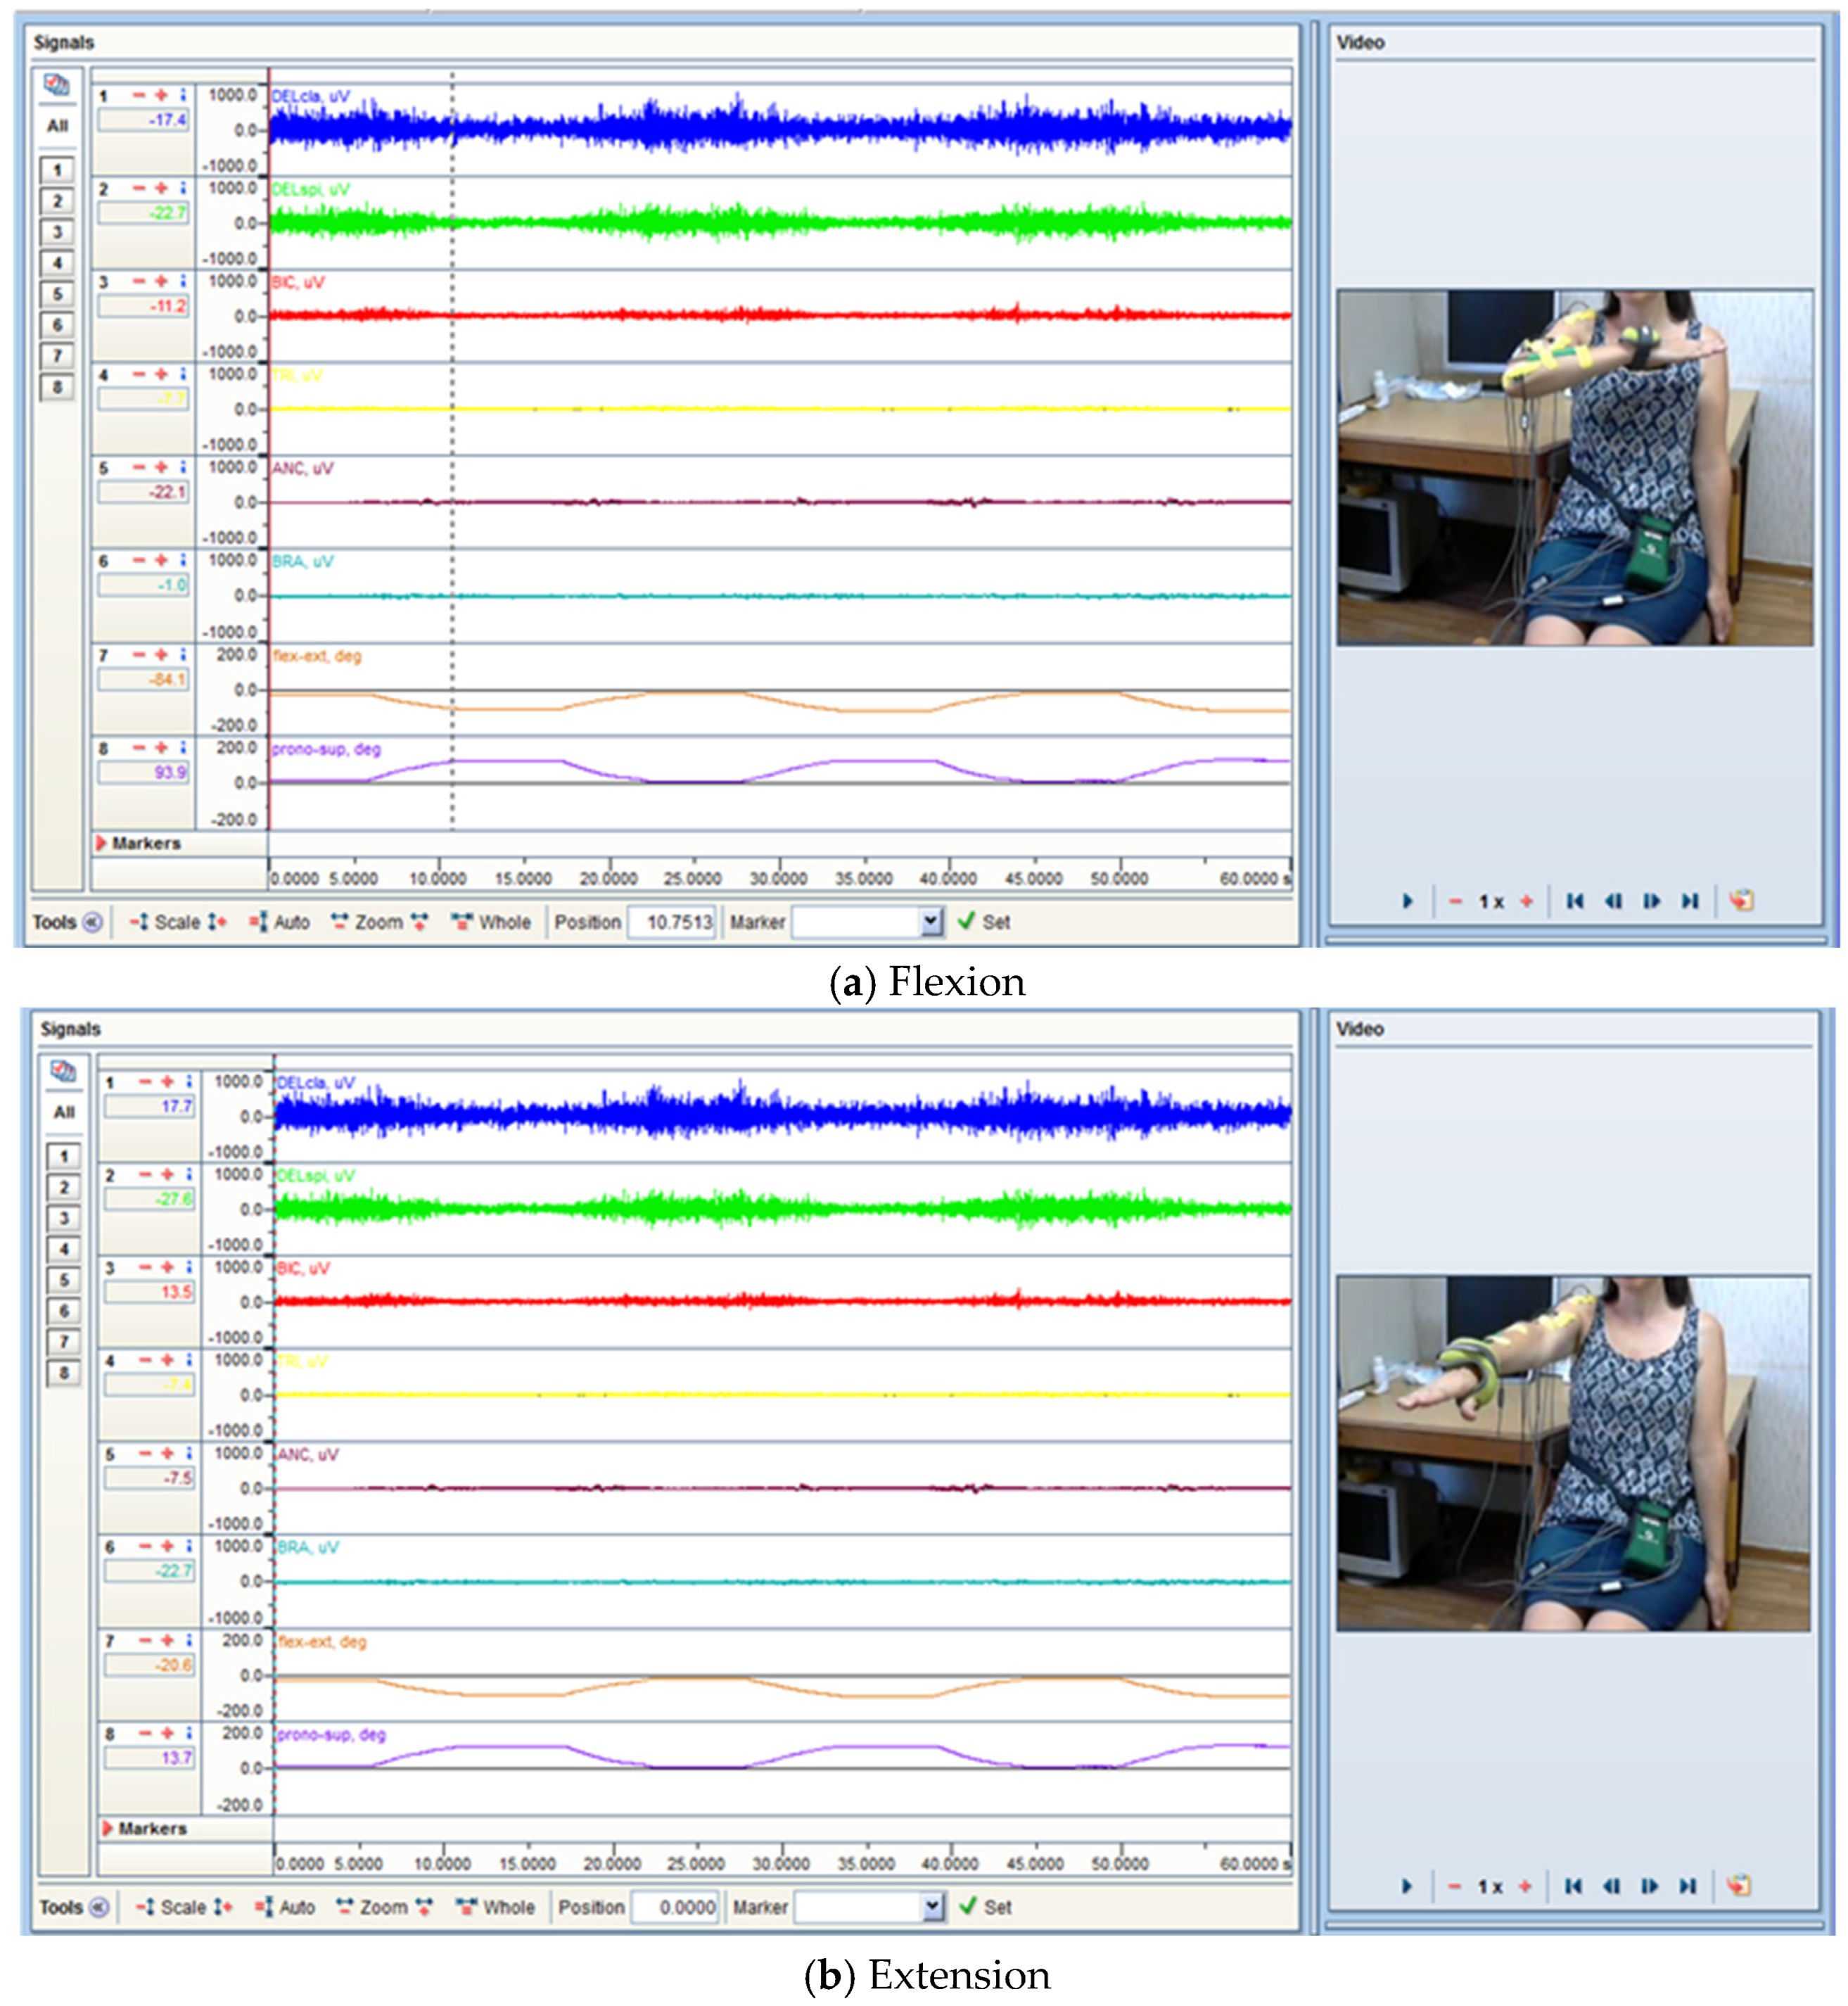1848x2006 pixels.
Task: Decrease playback speed in the Flexion video panel
Action: click(1455, 901)
